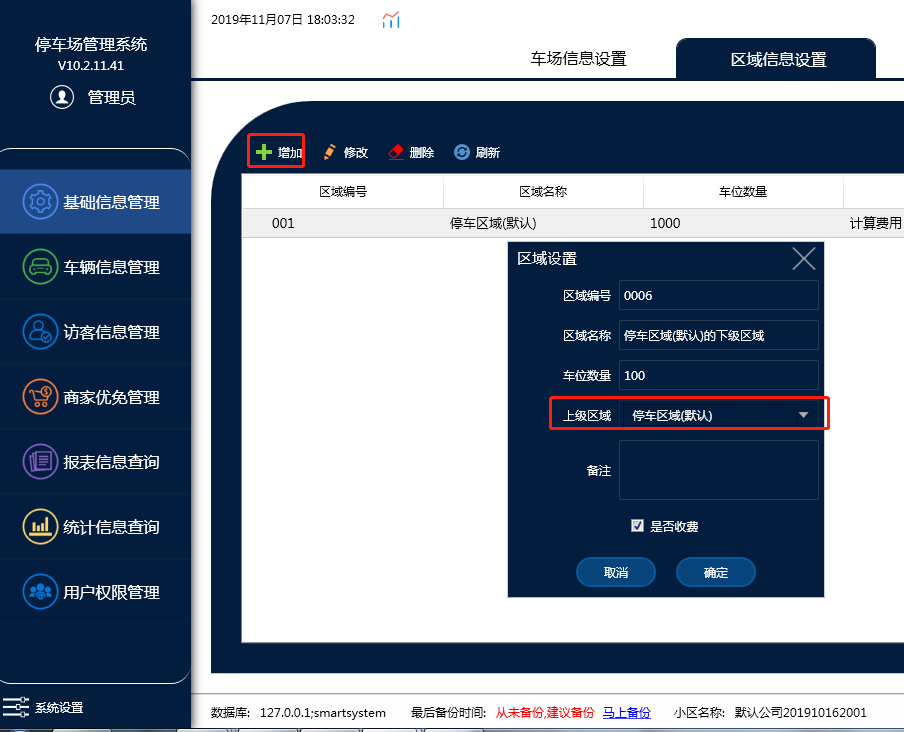Click the 127.0.0.1;smartsystem database text
Screen dimensions: 904x732
click(x=323, y=713)
